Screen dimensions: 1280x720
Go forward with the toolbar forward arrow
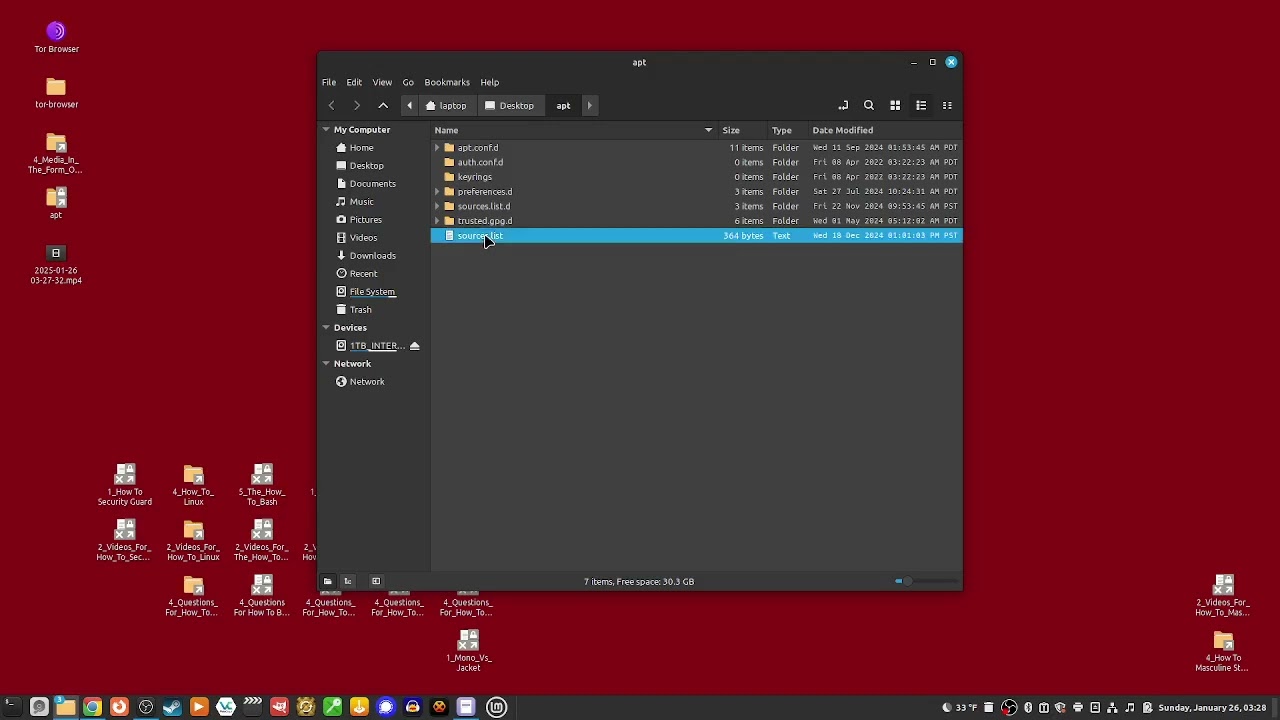[x=357, y=105]
